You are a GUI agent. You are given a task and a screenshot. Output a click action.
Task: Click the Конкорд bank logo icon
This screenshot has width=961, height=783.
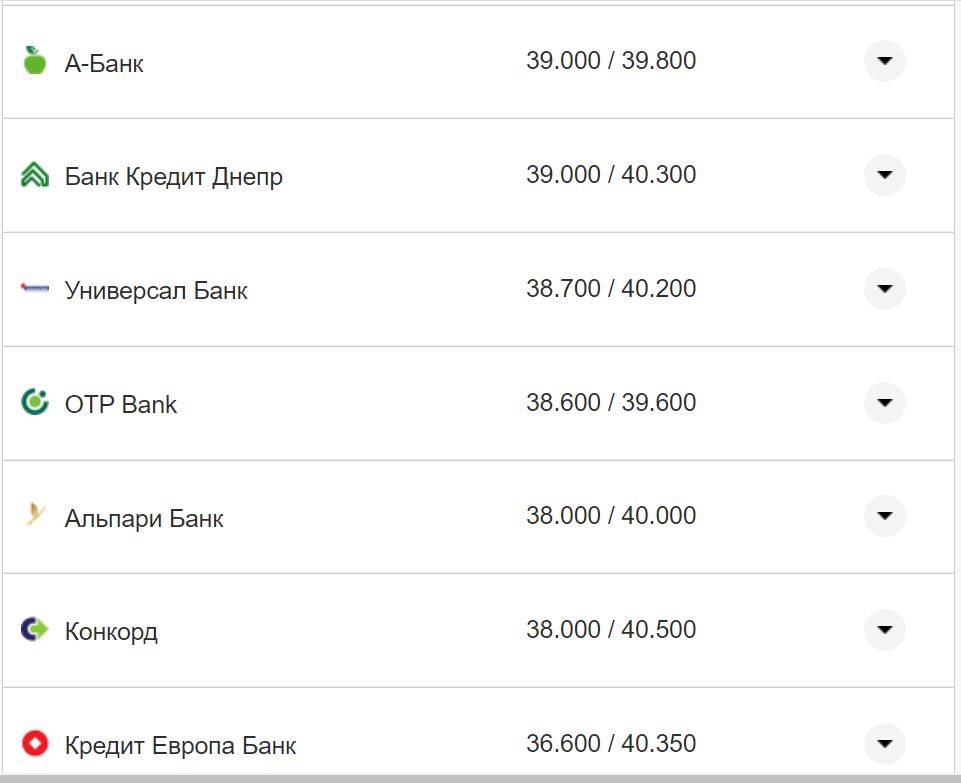coord(35,630)
